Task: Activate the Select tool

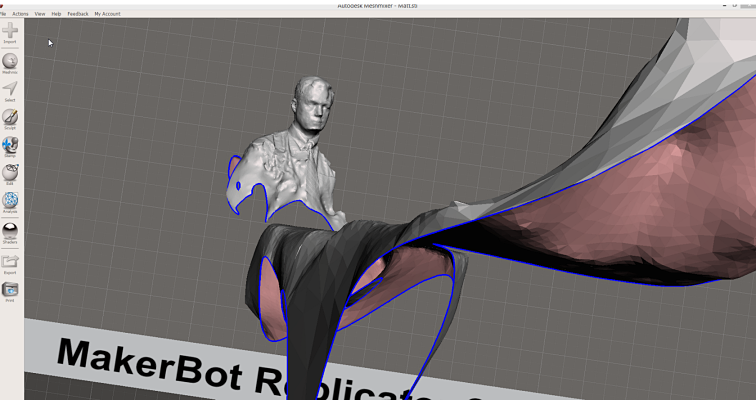Action: pos(10,89)
